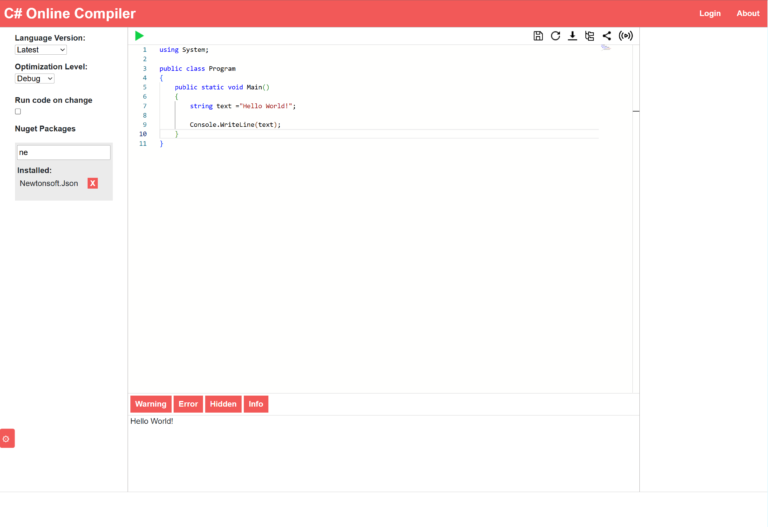Click the Nuget Packages heading label

(x=45, y=129)
